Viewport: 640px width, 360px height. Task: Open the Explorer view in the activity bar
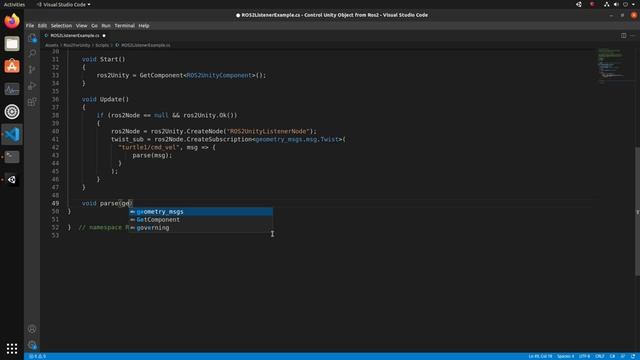32,38
